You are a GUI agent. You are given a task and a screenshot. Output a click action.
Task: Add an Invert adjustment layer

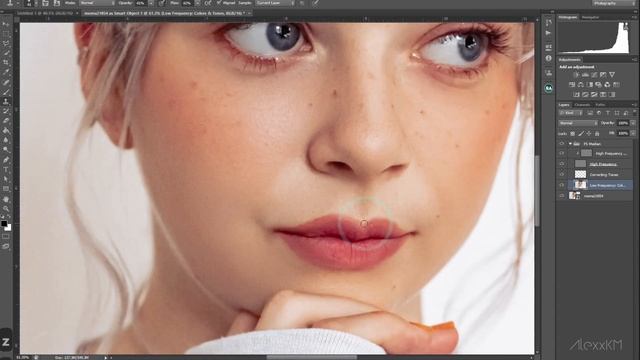[576, 95]
